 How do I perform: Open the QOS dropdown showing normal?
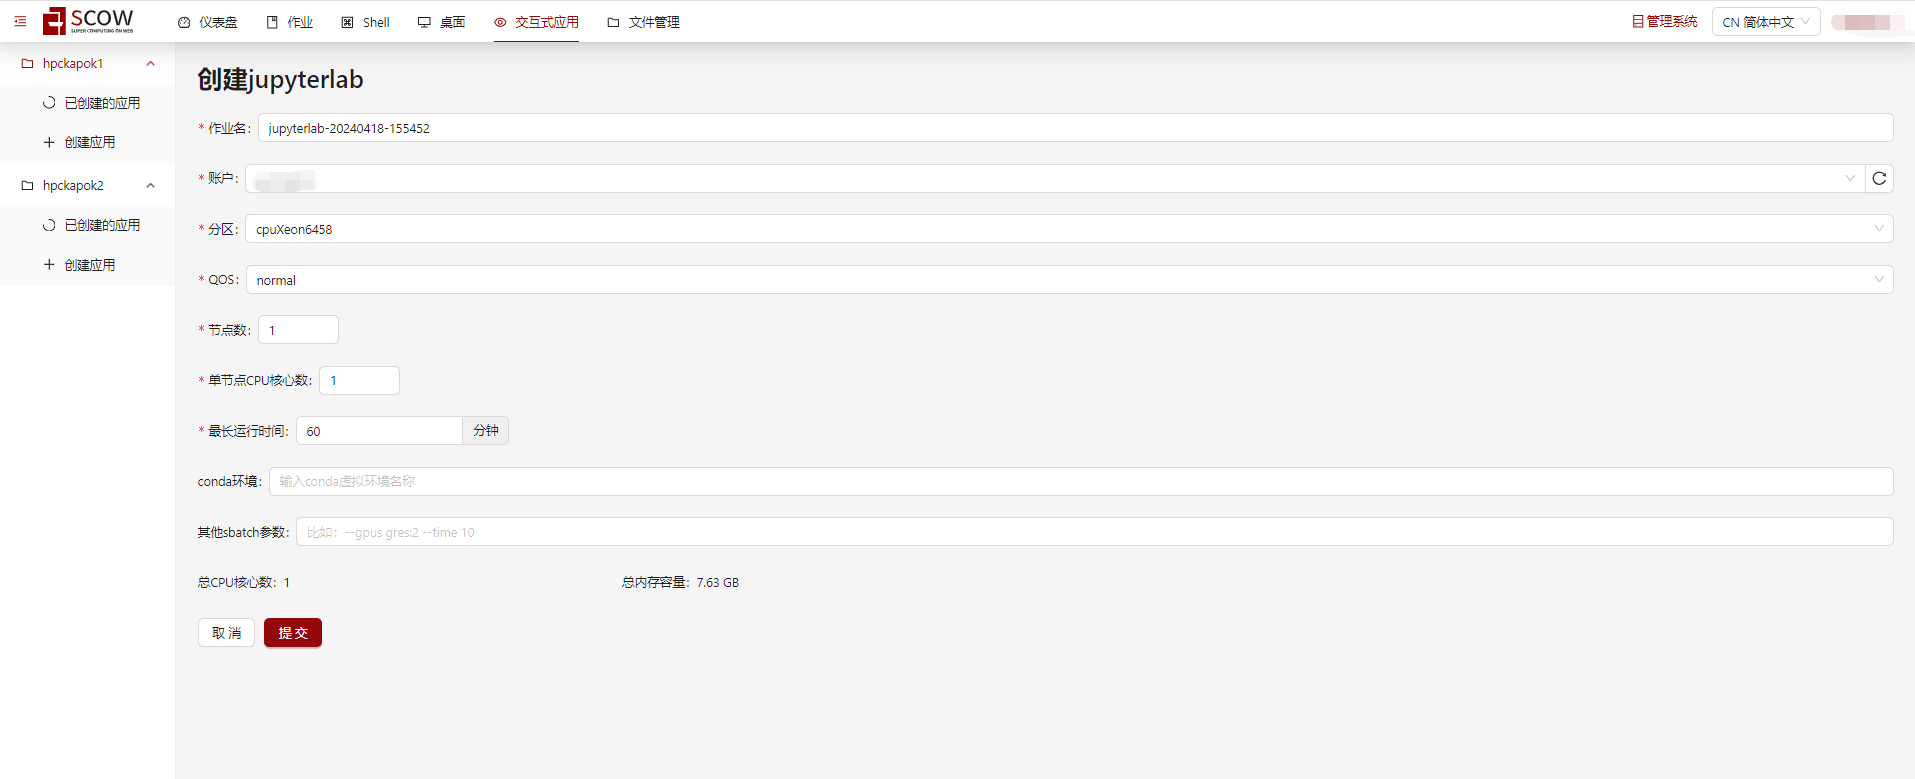point(1069,280)
